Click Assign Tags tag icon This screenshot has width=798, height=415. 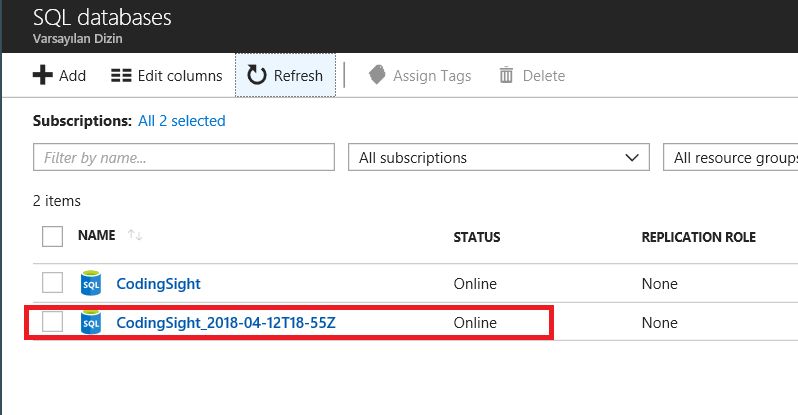377,75
